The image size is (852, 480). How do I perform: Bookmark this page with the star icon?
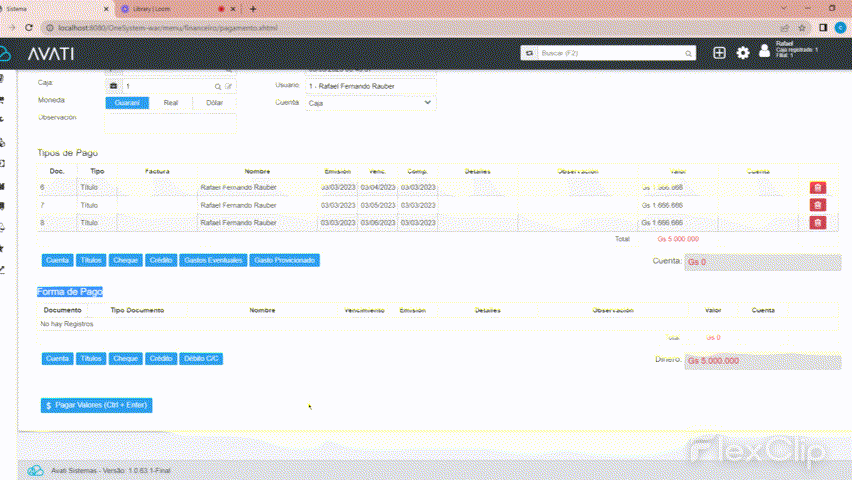(x=802, y=28)
